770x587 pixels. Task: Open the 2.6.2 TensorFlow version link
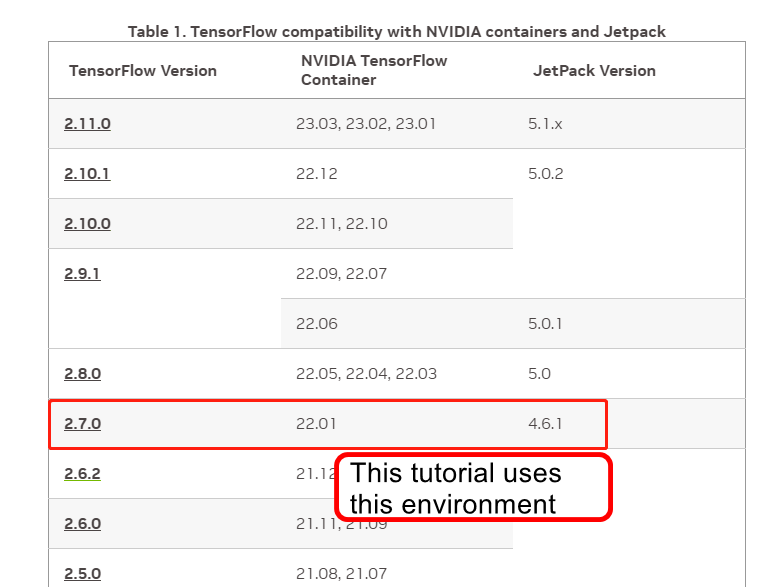coord(82,474)
